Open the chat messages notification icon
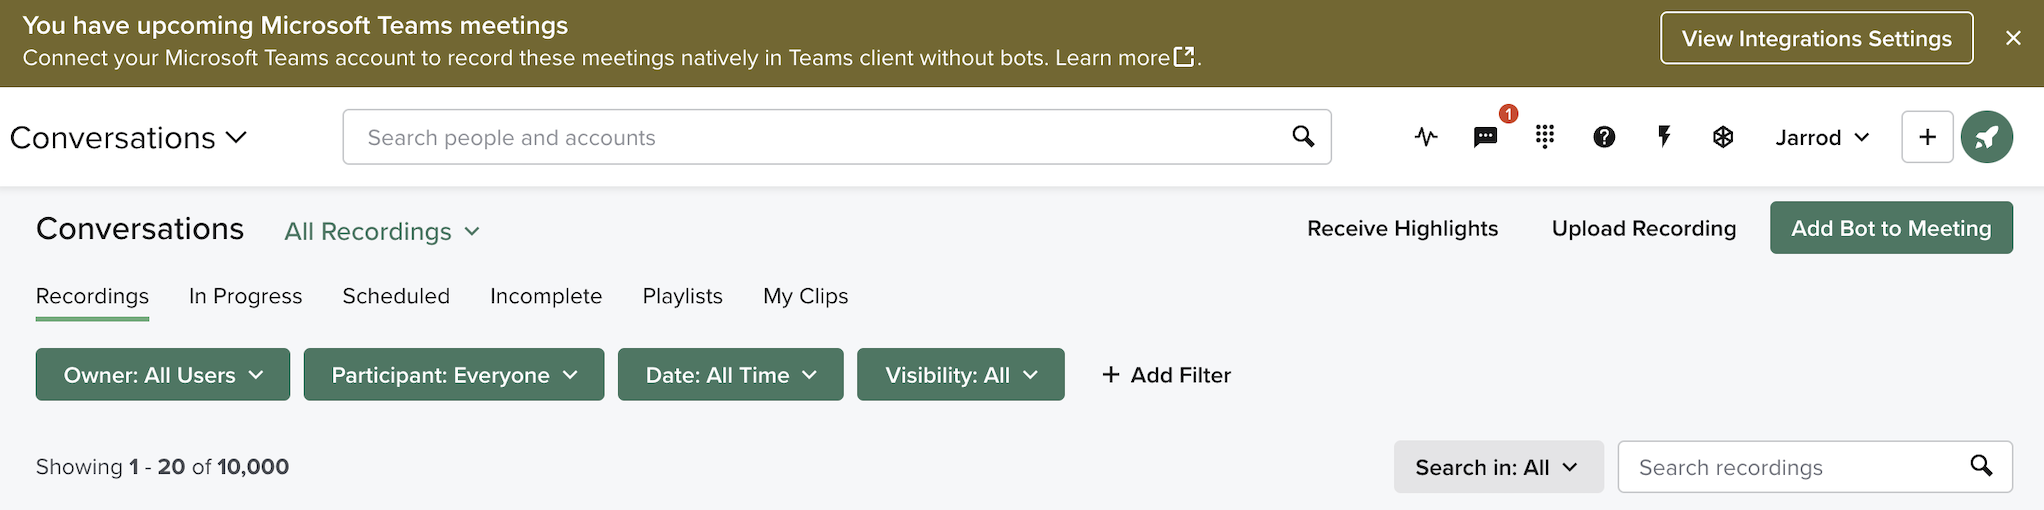The image size is (2044, 510). click(x=1486, y=137)
